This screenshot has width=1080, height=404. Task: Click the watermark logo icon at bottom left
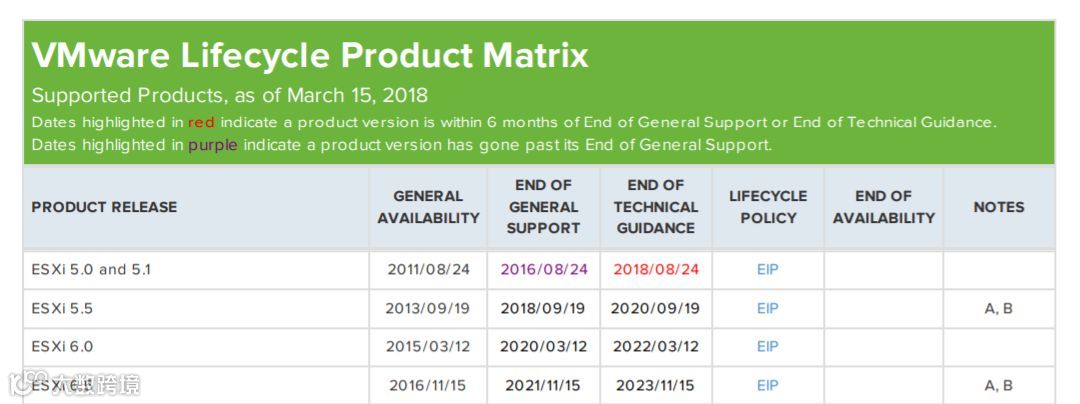pos(19,385)
